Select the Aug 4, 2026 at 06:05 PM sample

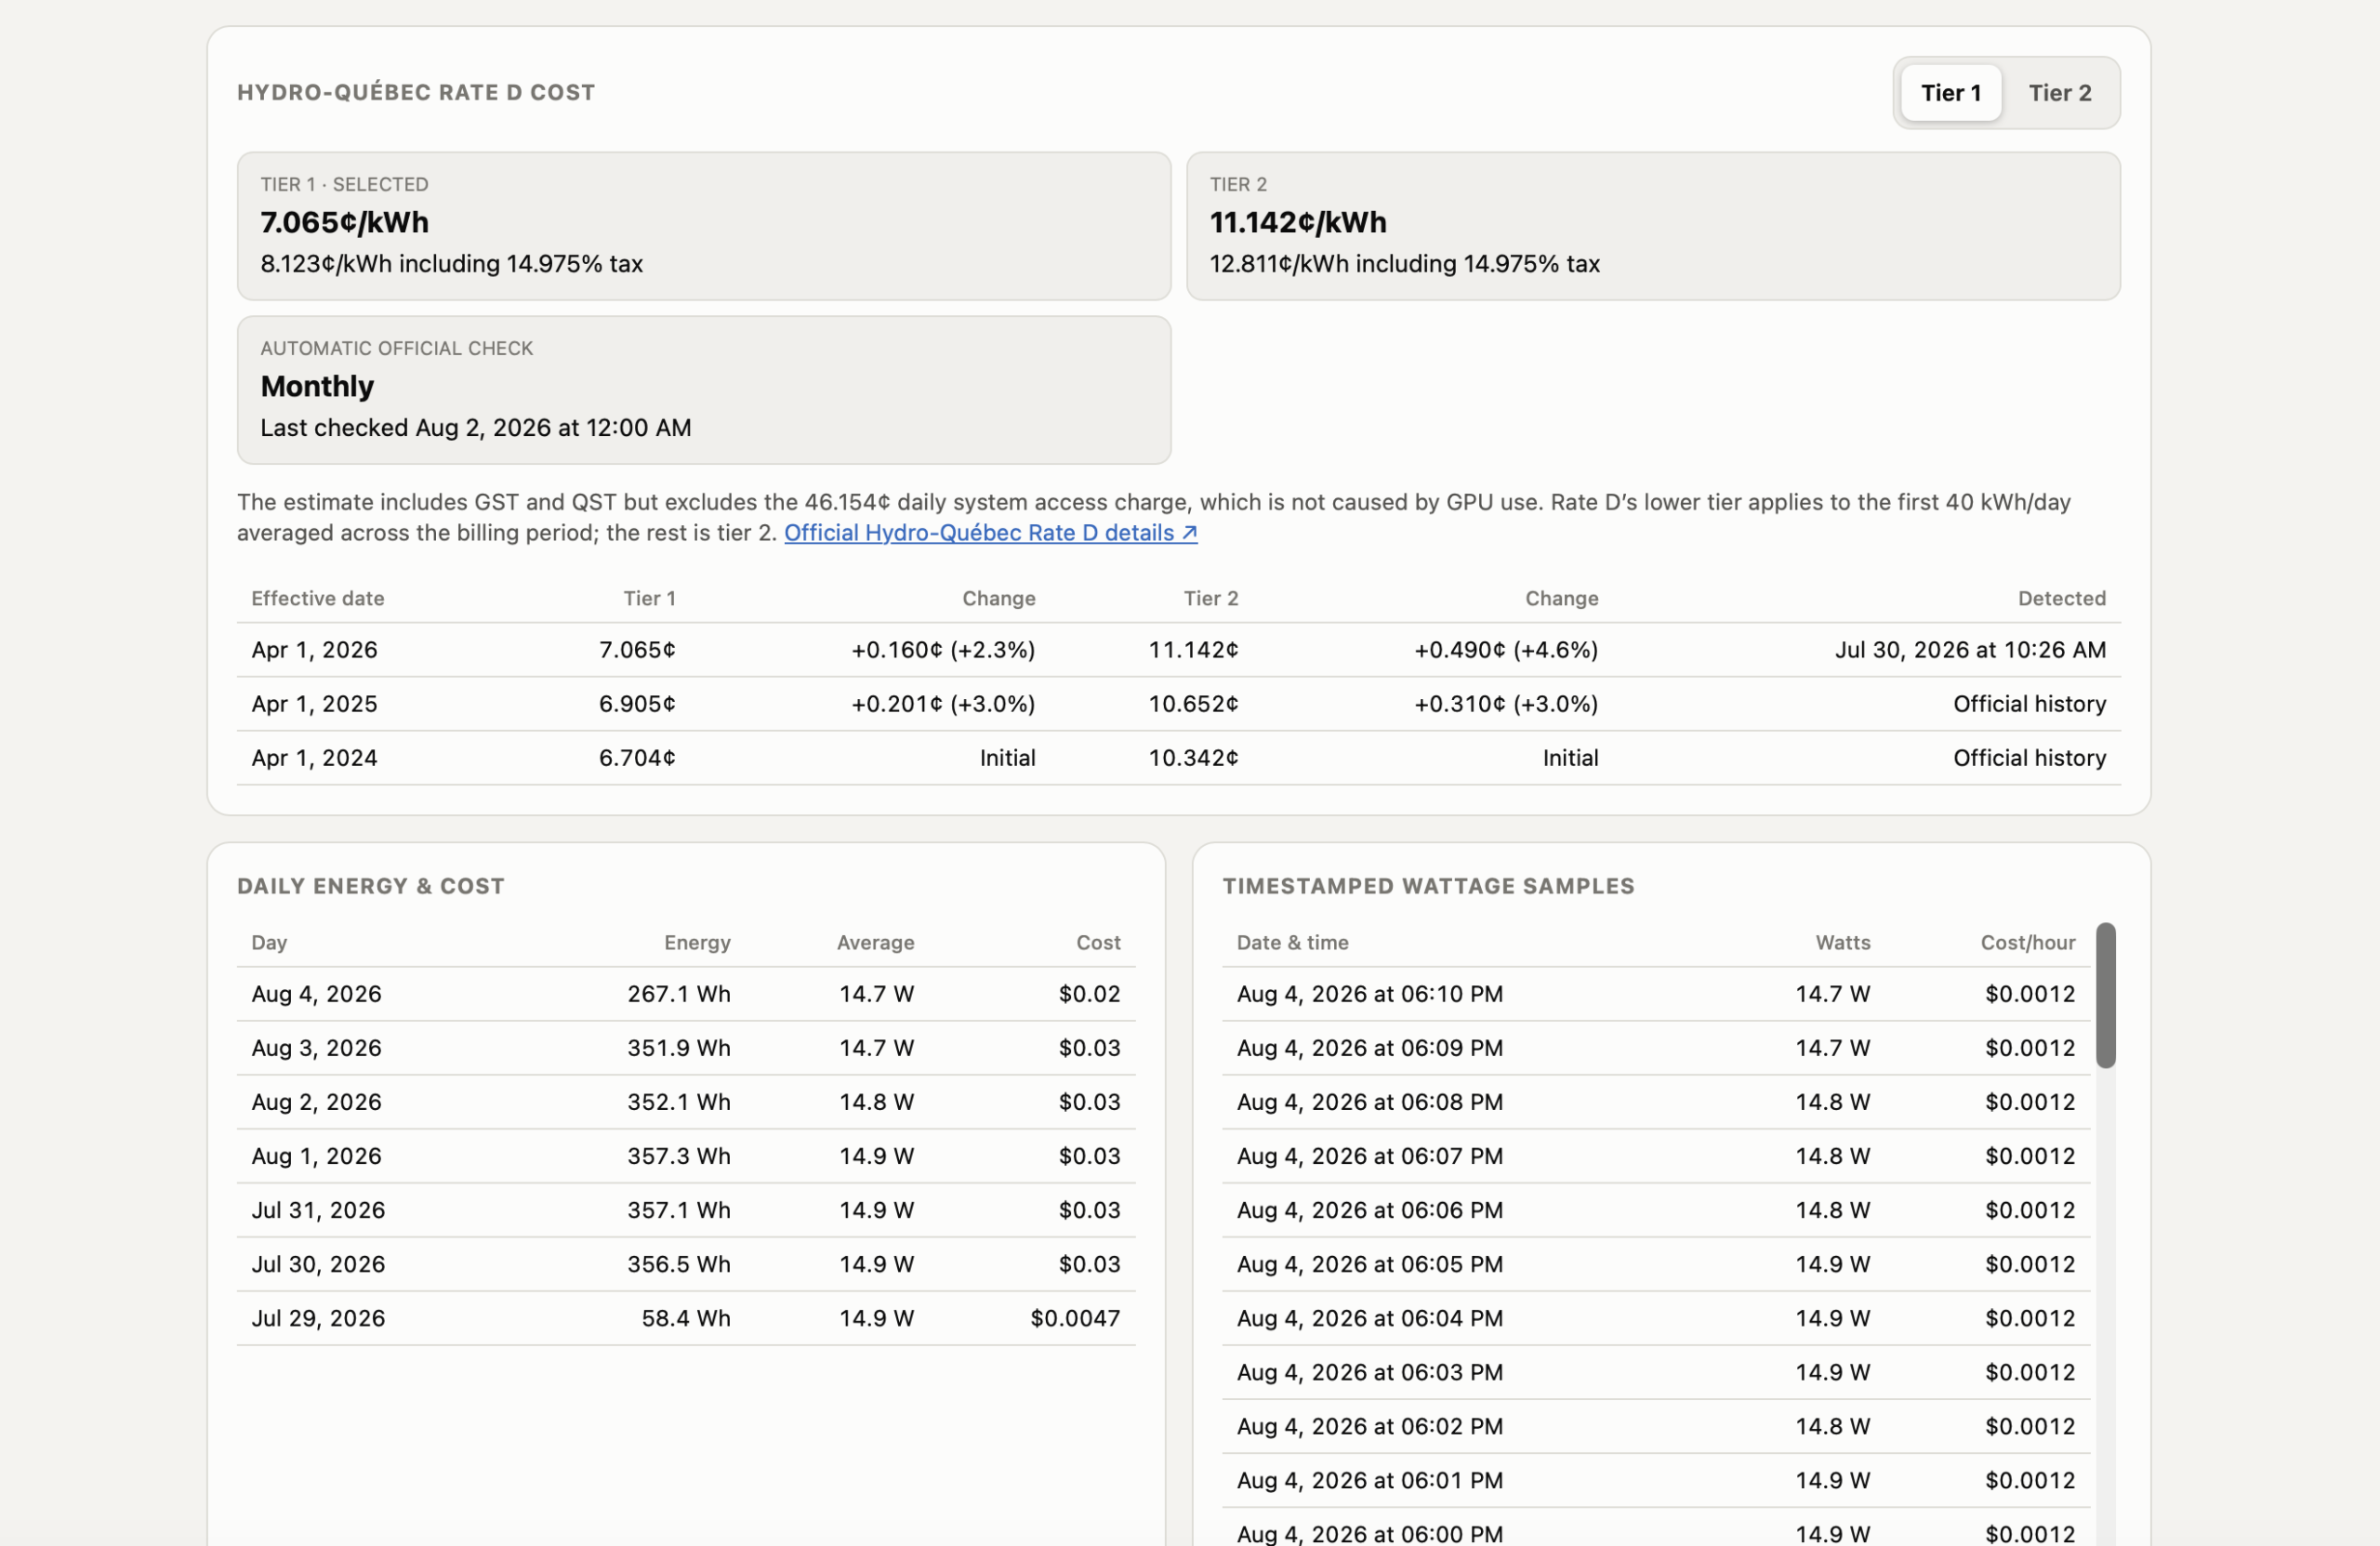coord(1656,1264)
